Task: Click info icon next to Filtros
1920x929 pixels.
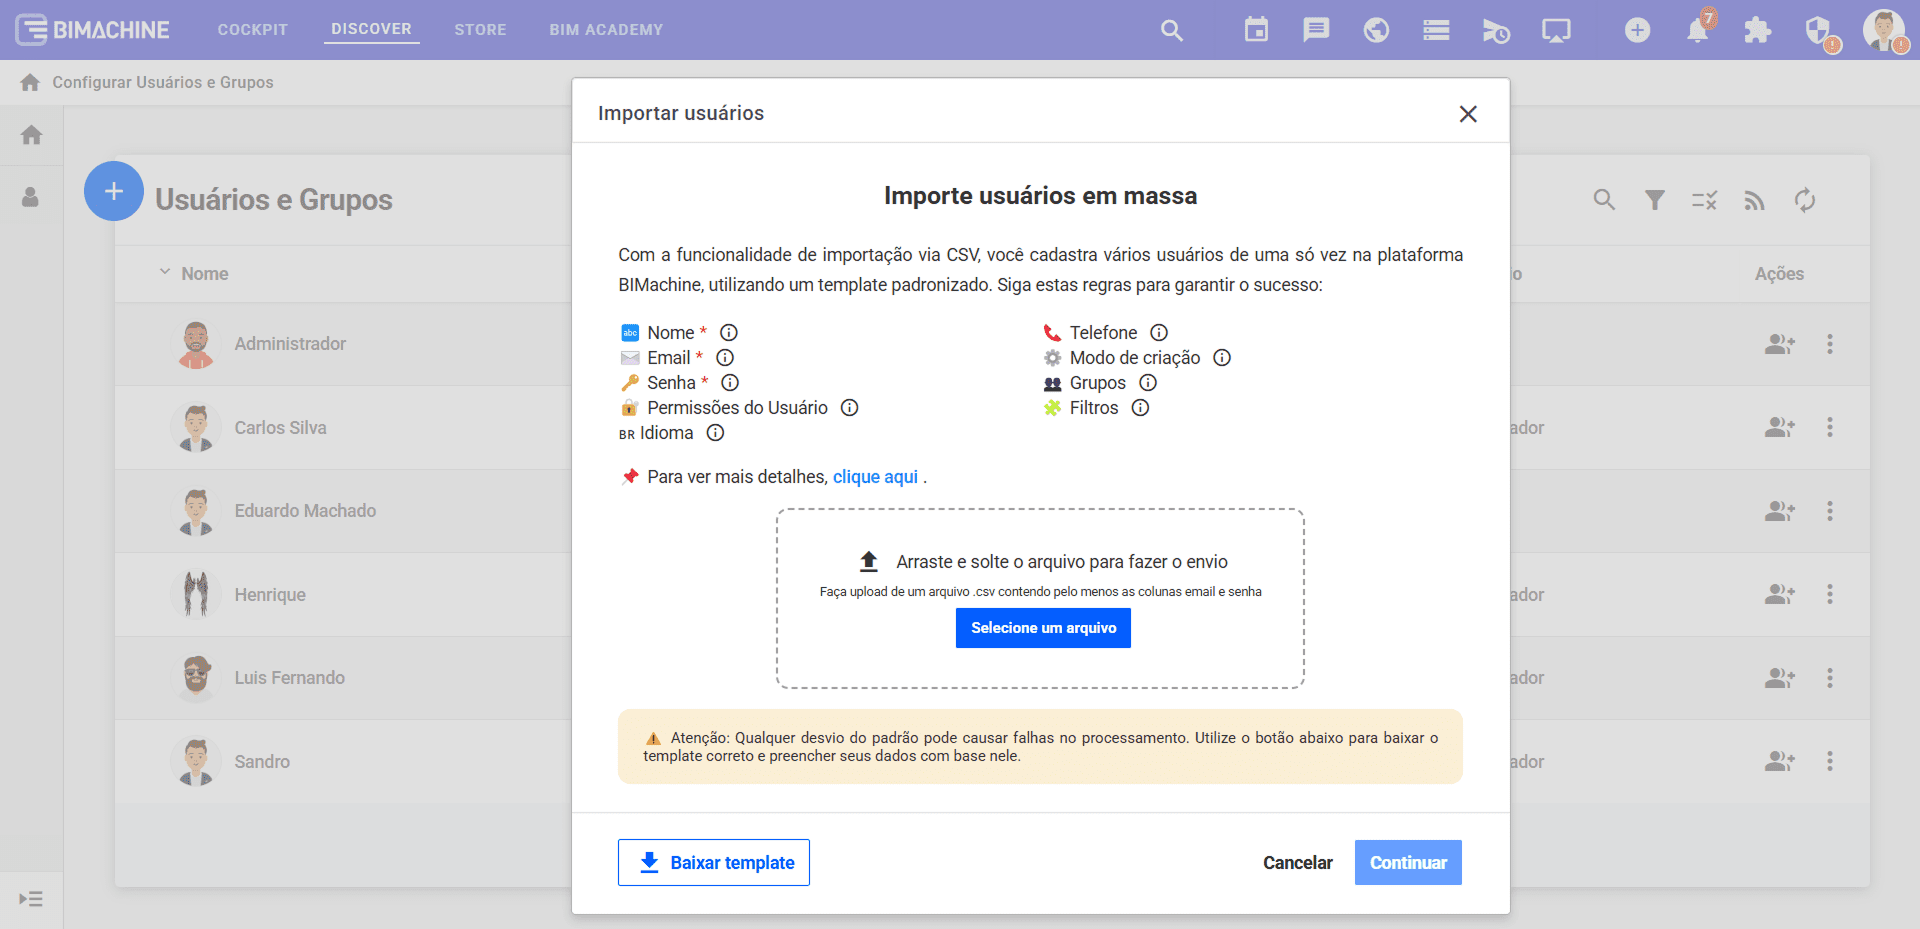Action: 1140,408
